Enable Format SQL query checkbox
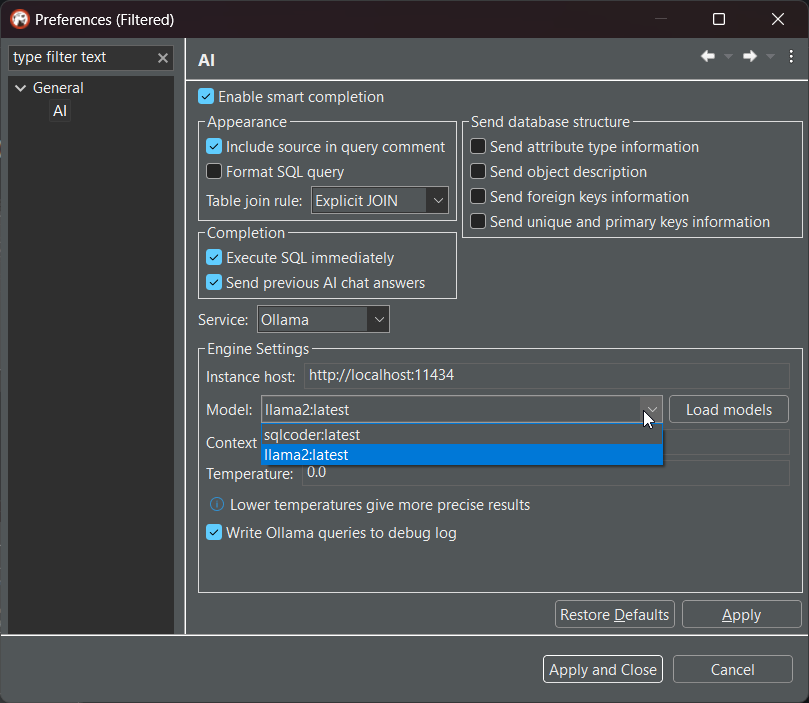The image size is (809, 703). point(214,172)
